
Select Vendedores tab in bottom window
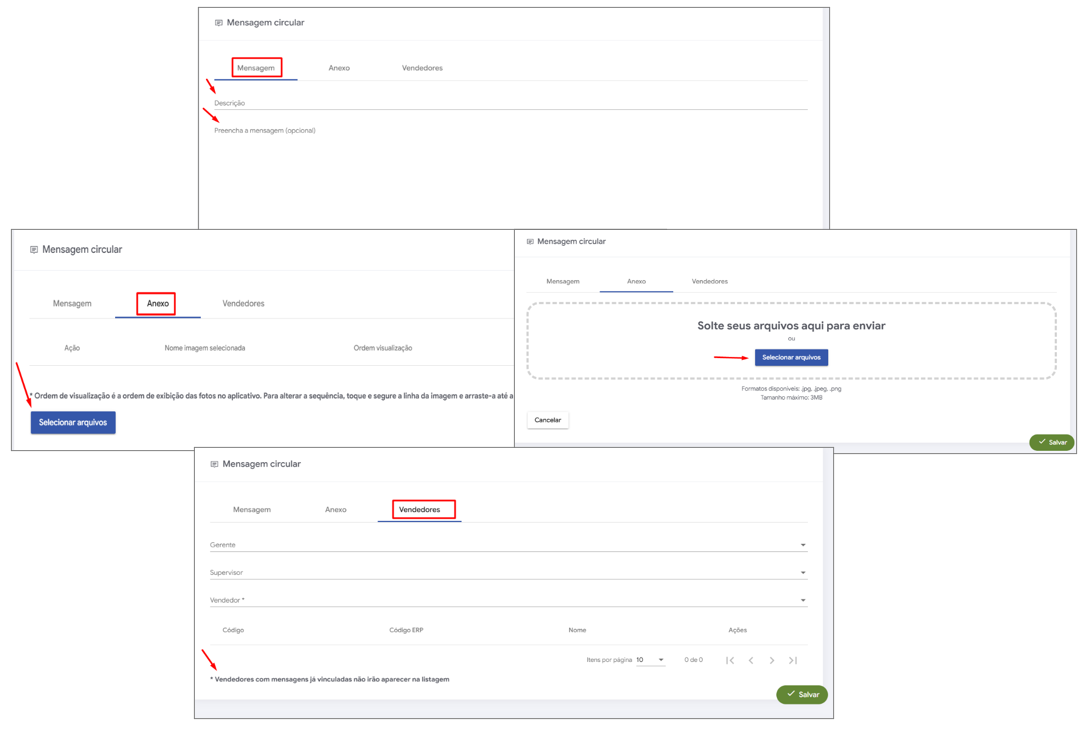pyautogui.click(x=420, y=510)
